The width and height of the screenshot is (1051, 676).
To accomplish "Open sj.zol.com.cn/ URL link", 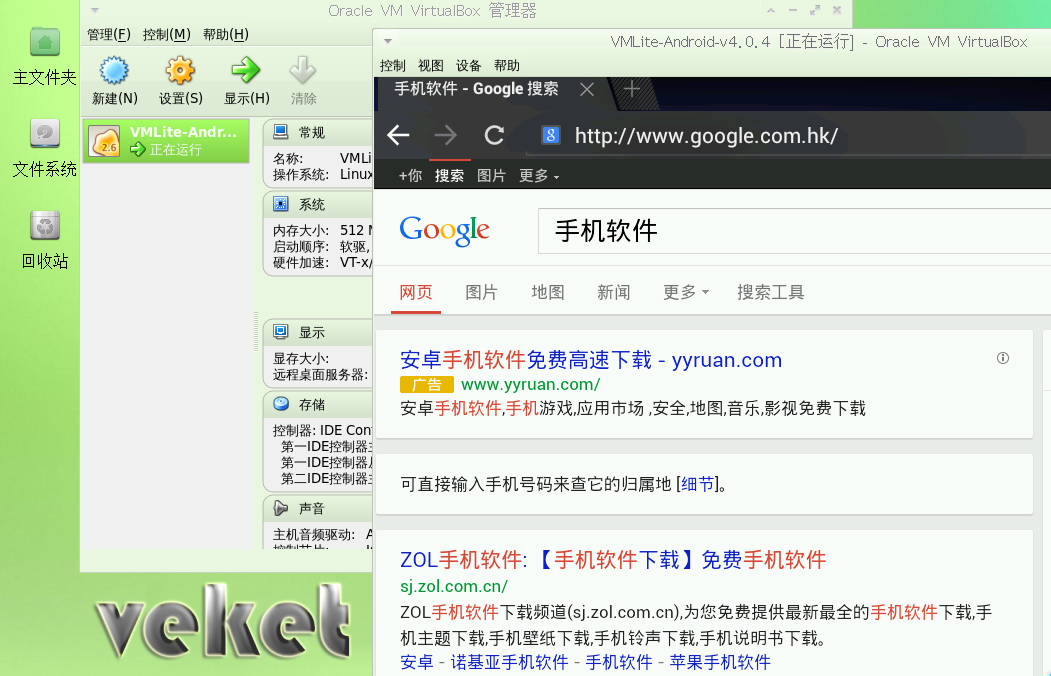I will 454,586.
